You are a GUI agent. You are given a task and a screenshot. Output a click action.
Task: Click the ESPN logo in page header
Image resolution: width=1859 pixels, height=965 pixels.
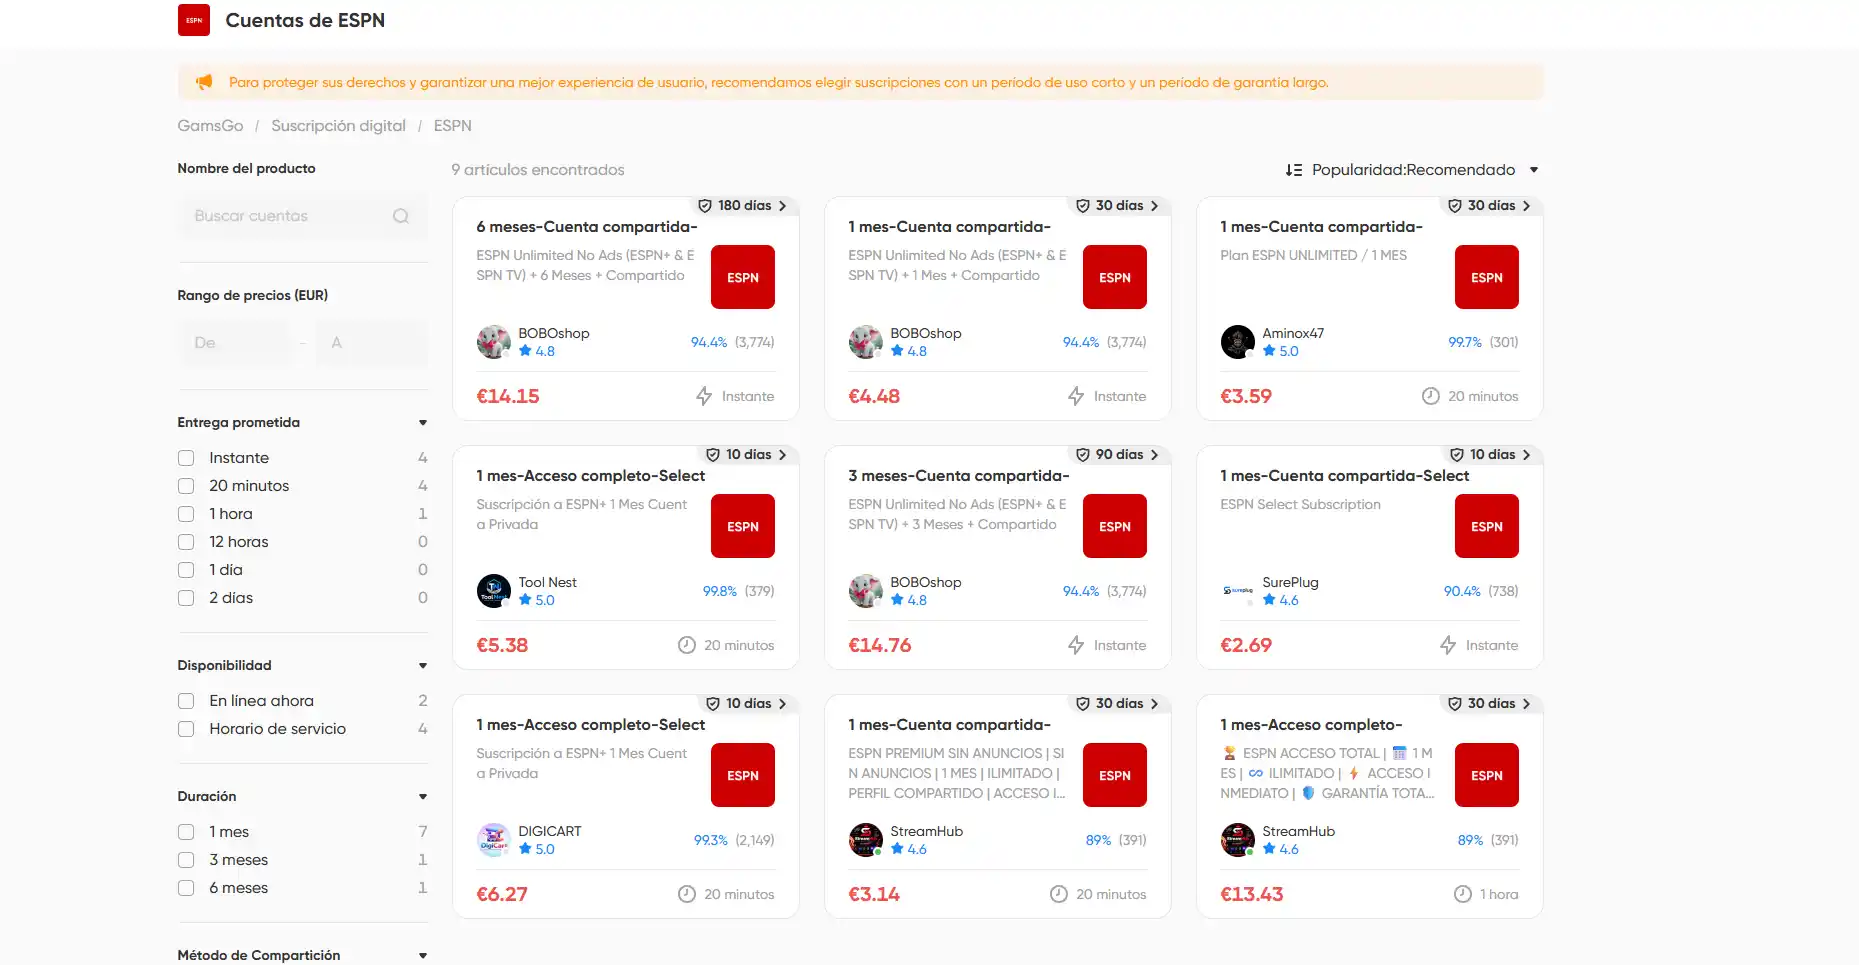pyautogui.click(x=194, y=20)
